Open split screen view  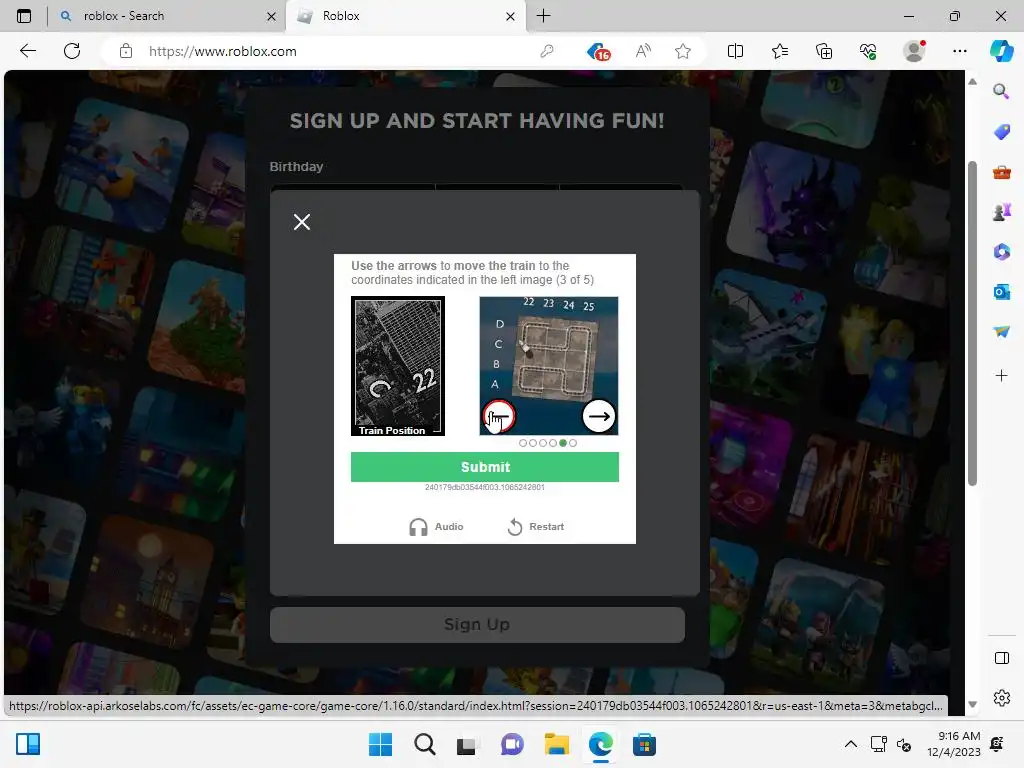(735, 51)
